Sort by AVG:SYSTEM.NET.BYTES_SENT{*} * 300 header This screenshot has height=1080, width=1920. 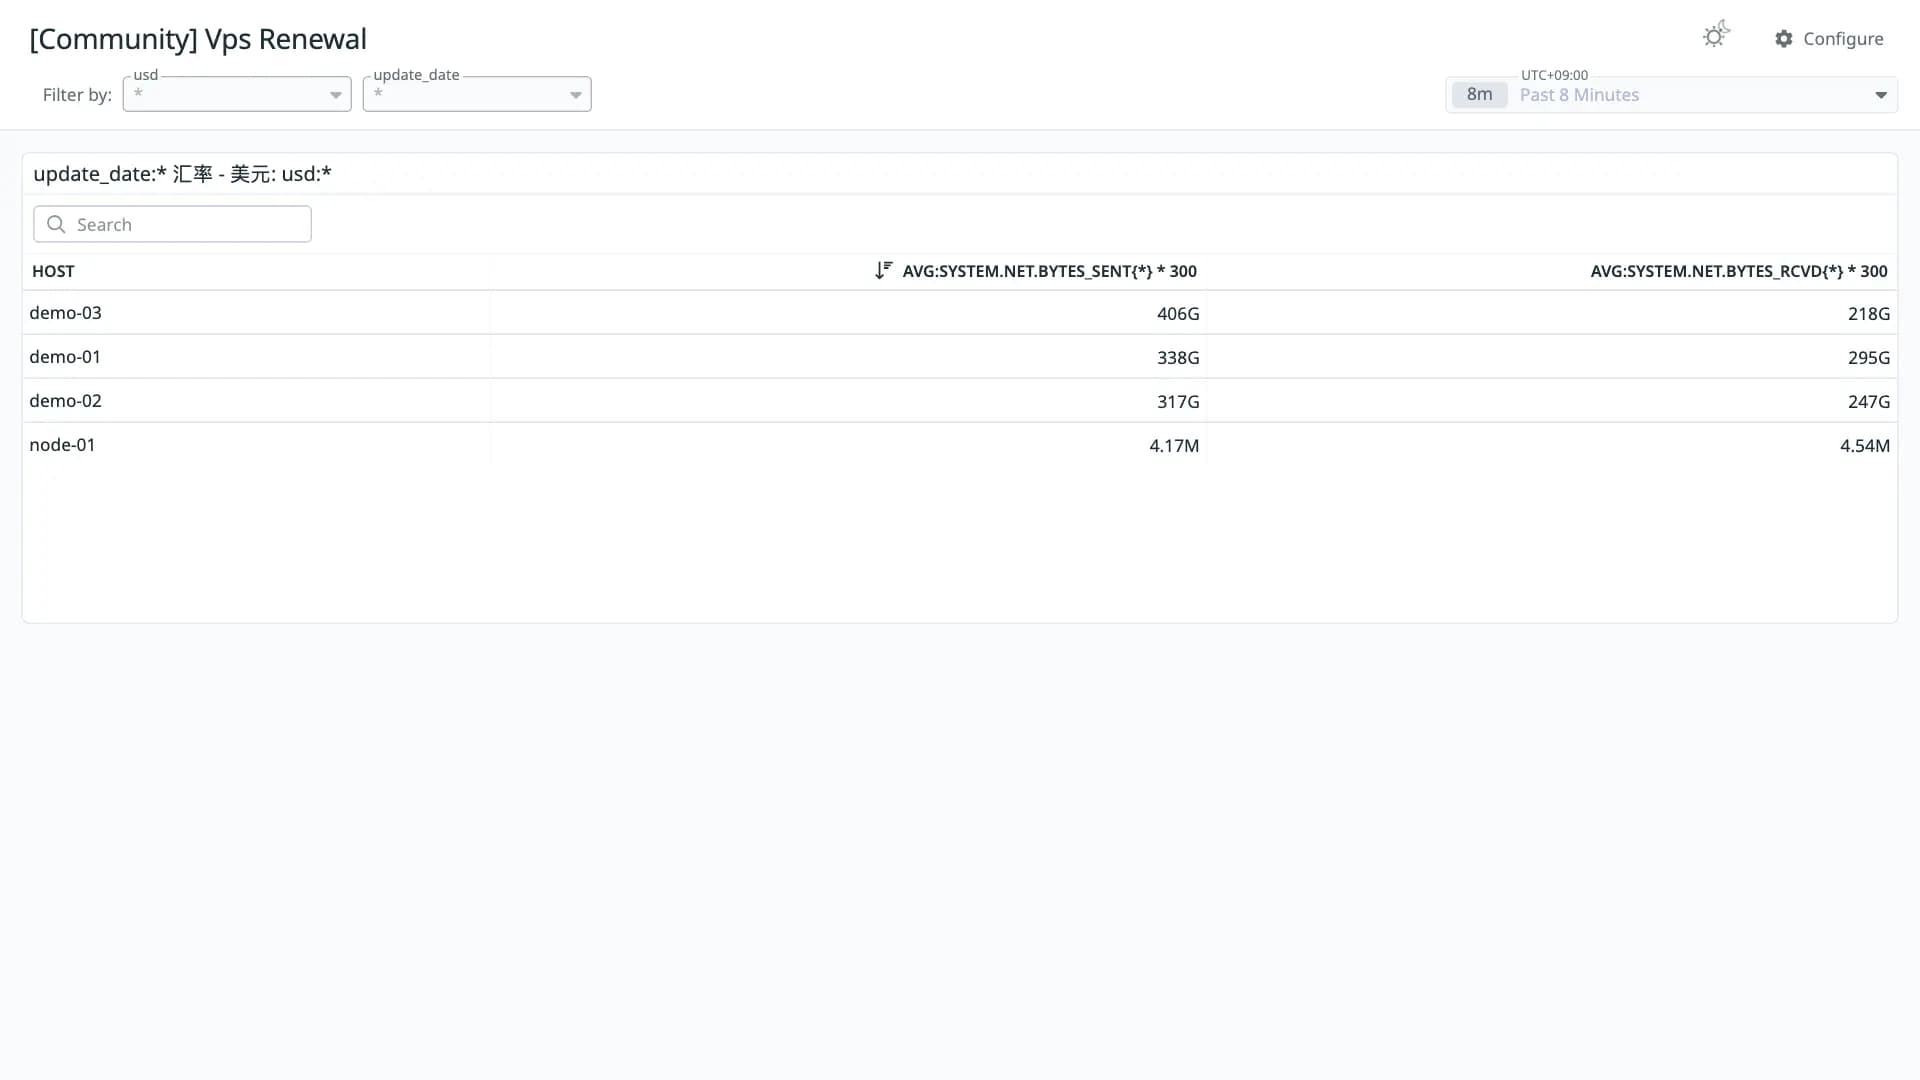coord(1049,271)
